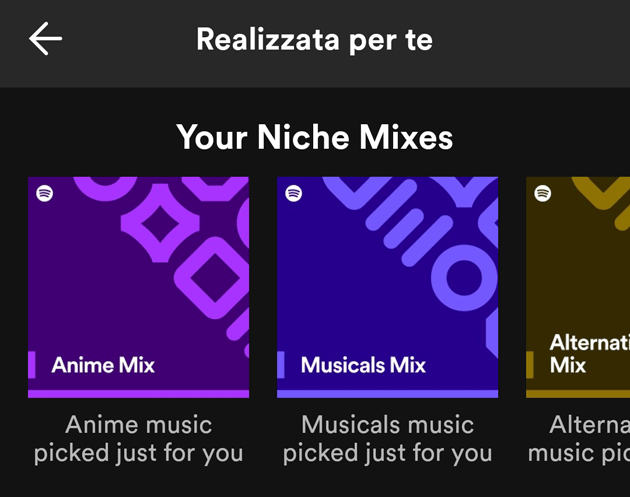Click the bottom purple stripe of Anime Mix

tap(138, 394)
